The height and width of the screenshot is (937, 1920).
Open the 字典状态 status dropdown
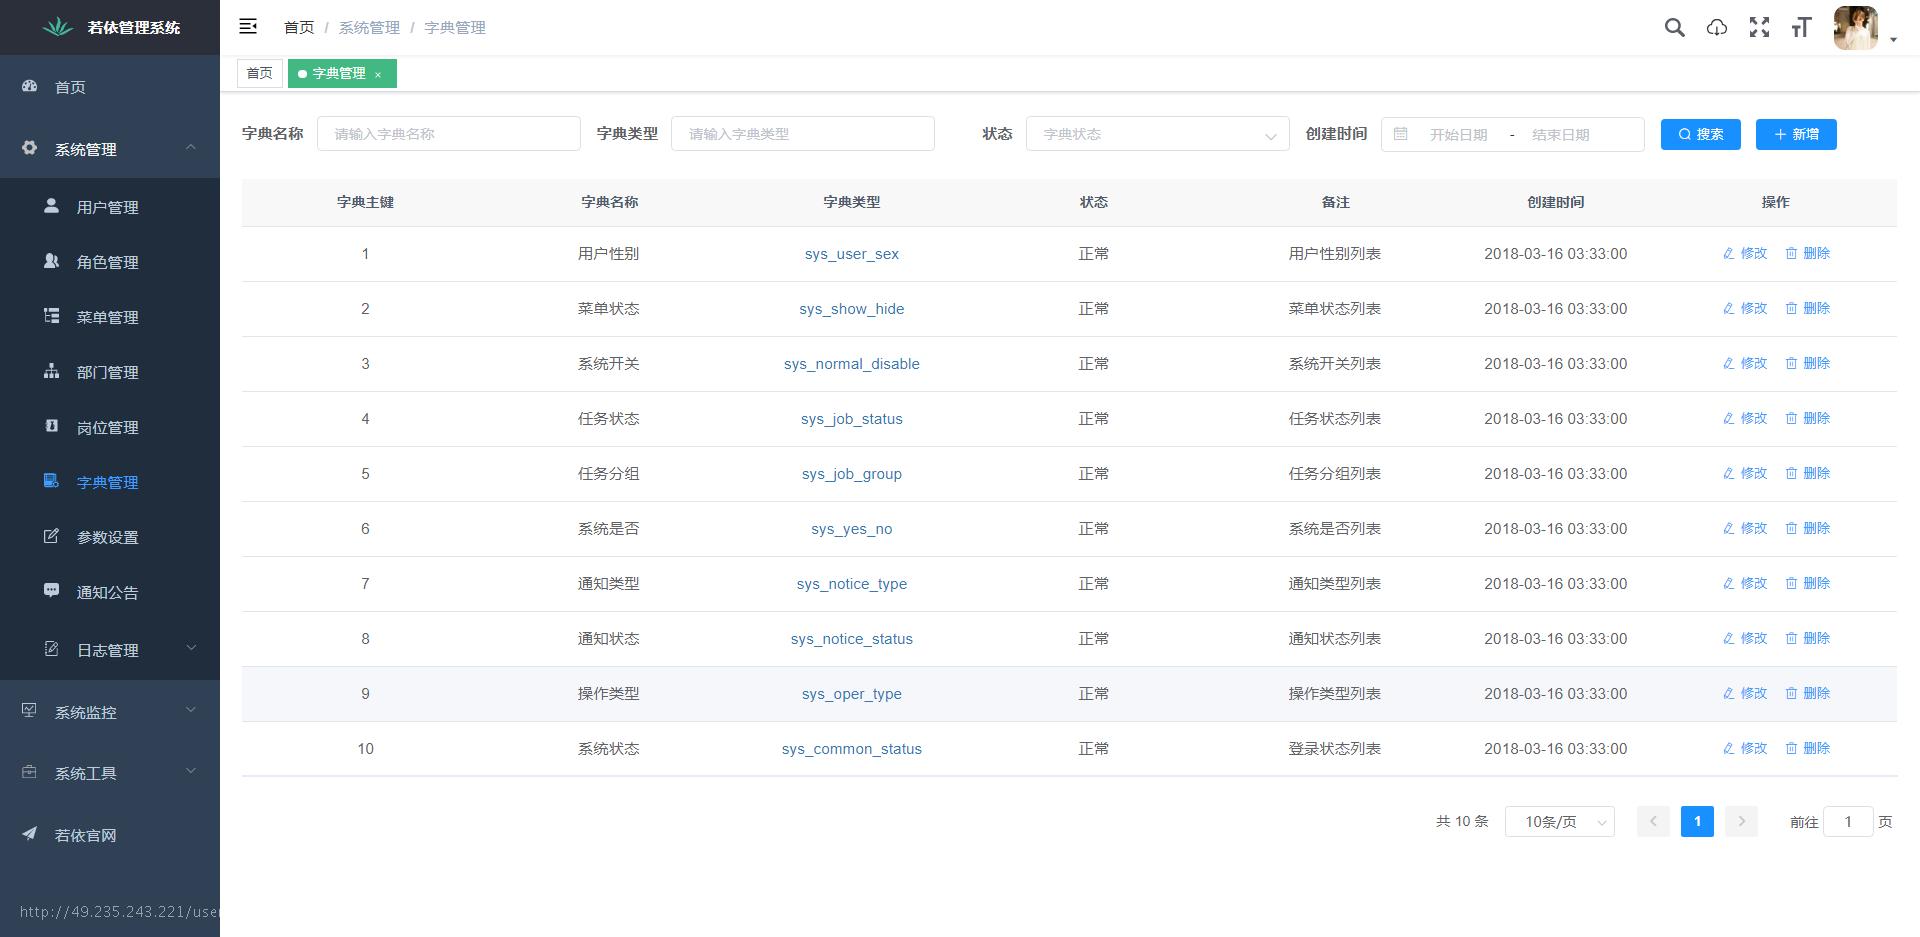[1157, 134]
